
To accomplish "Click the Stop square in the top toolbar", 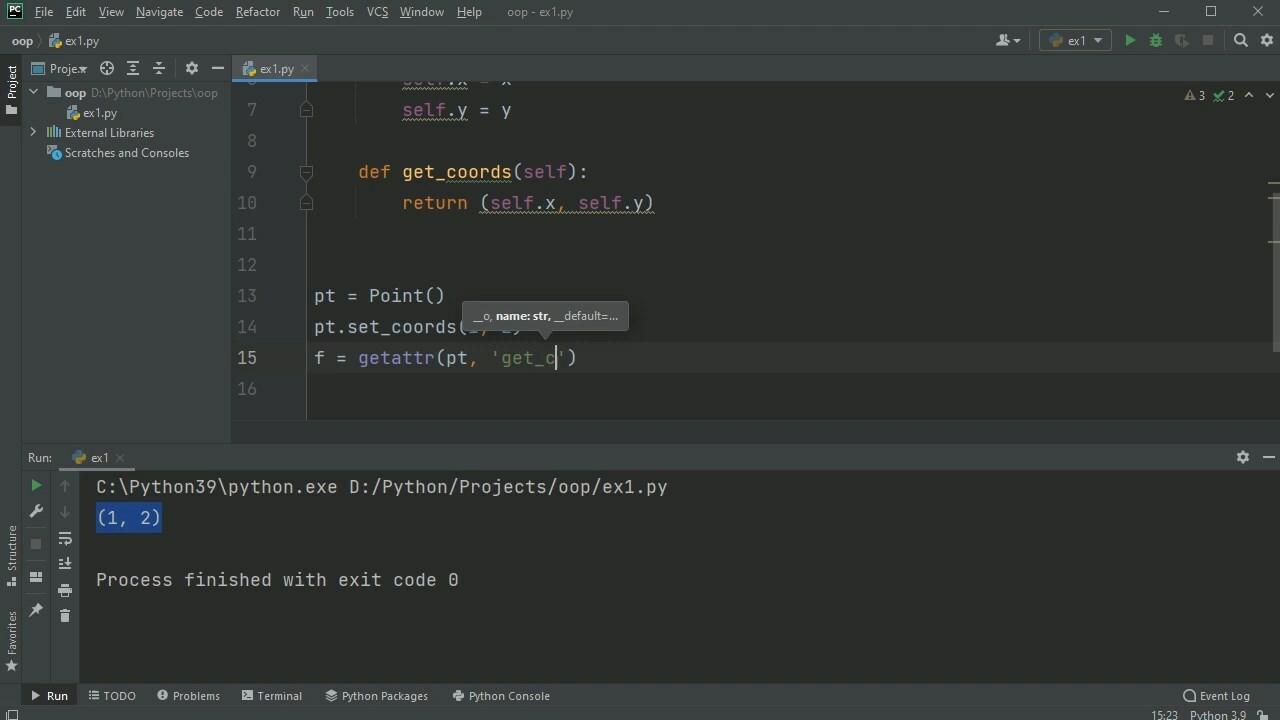I will point(1208,41).
